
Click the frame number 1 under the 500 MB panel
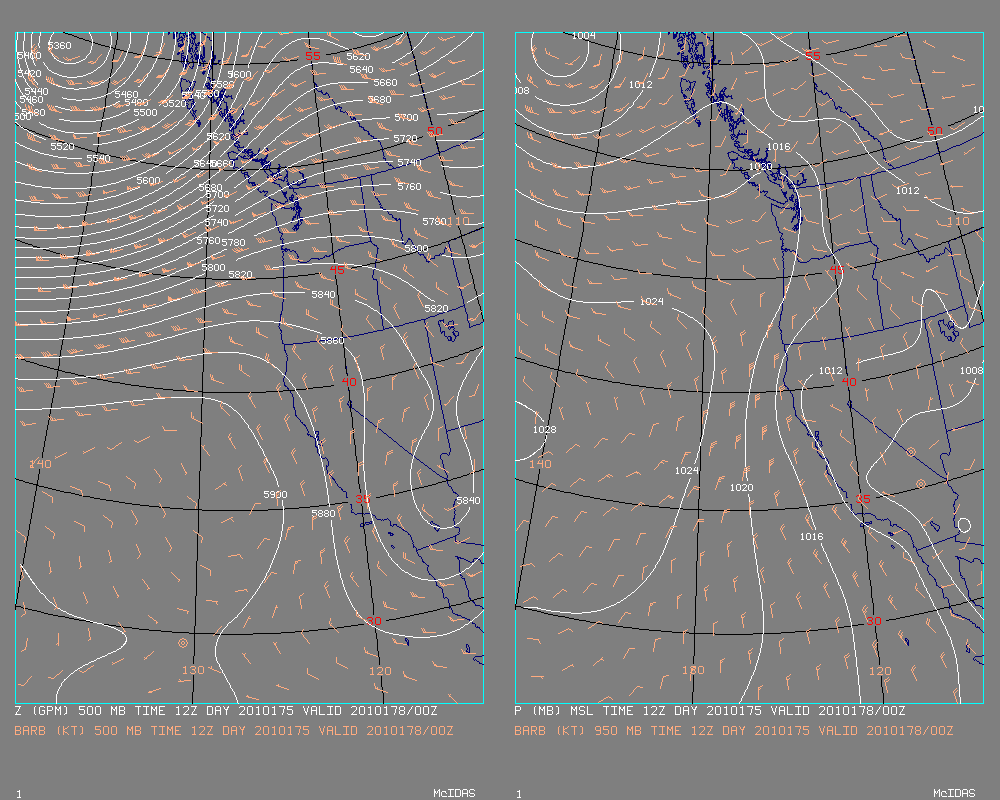pyautogui.click(x=19, y=794)
